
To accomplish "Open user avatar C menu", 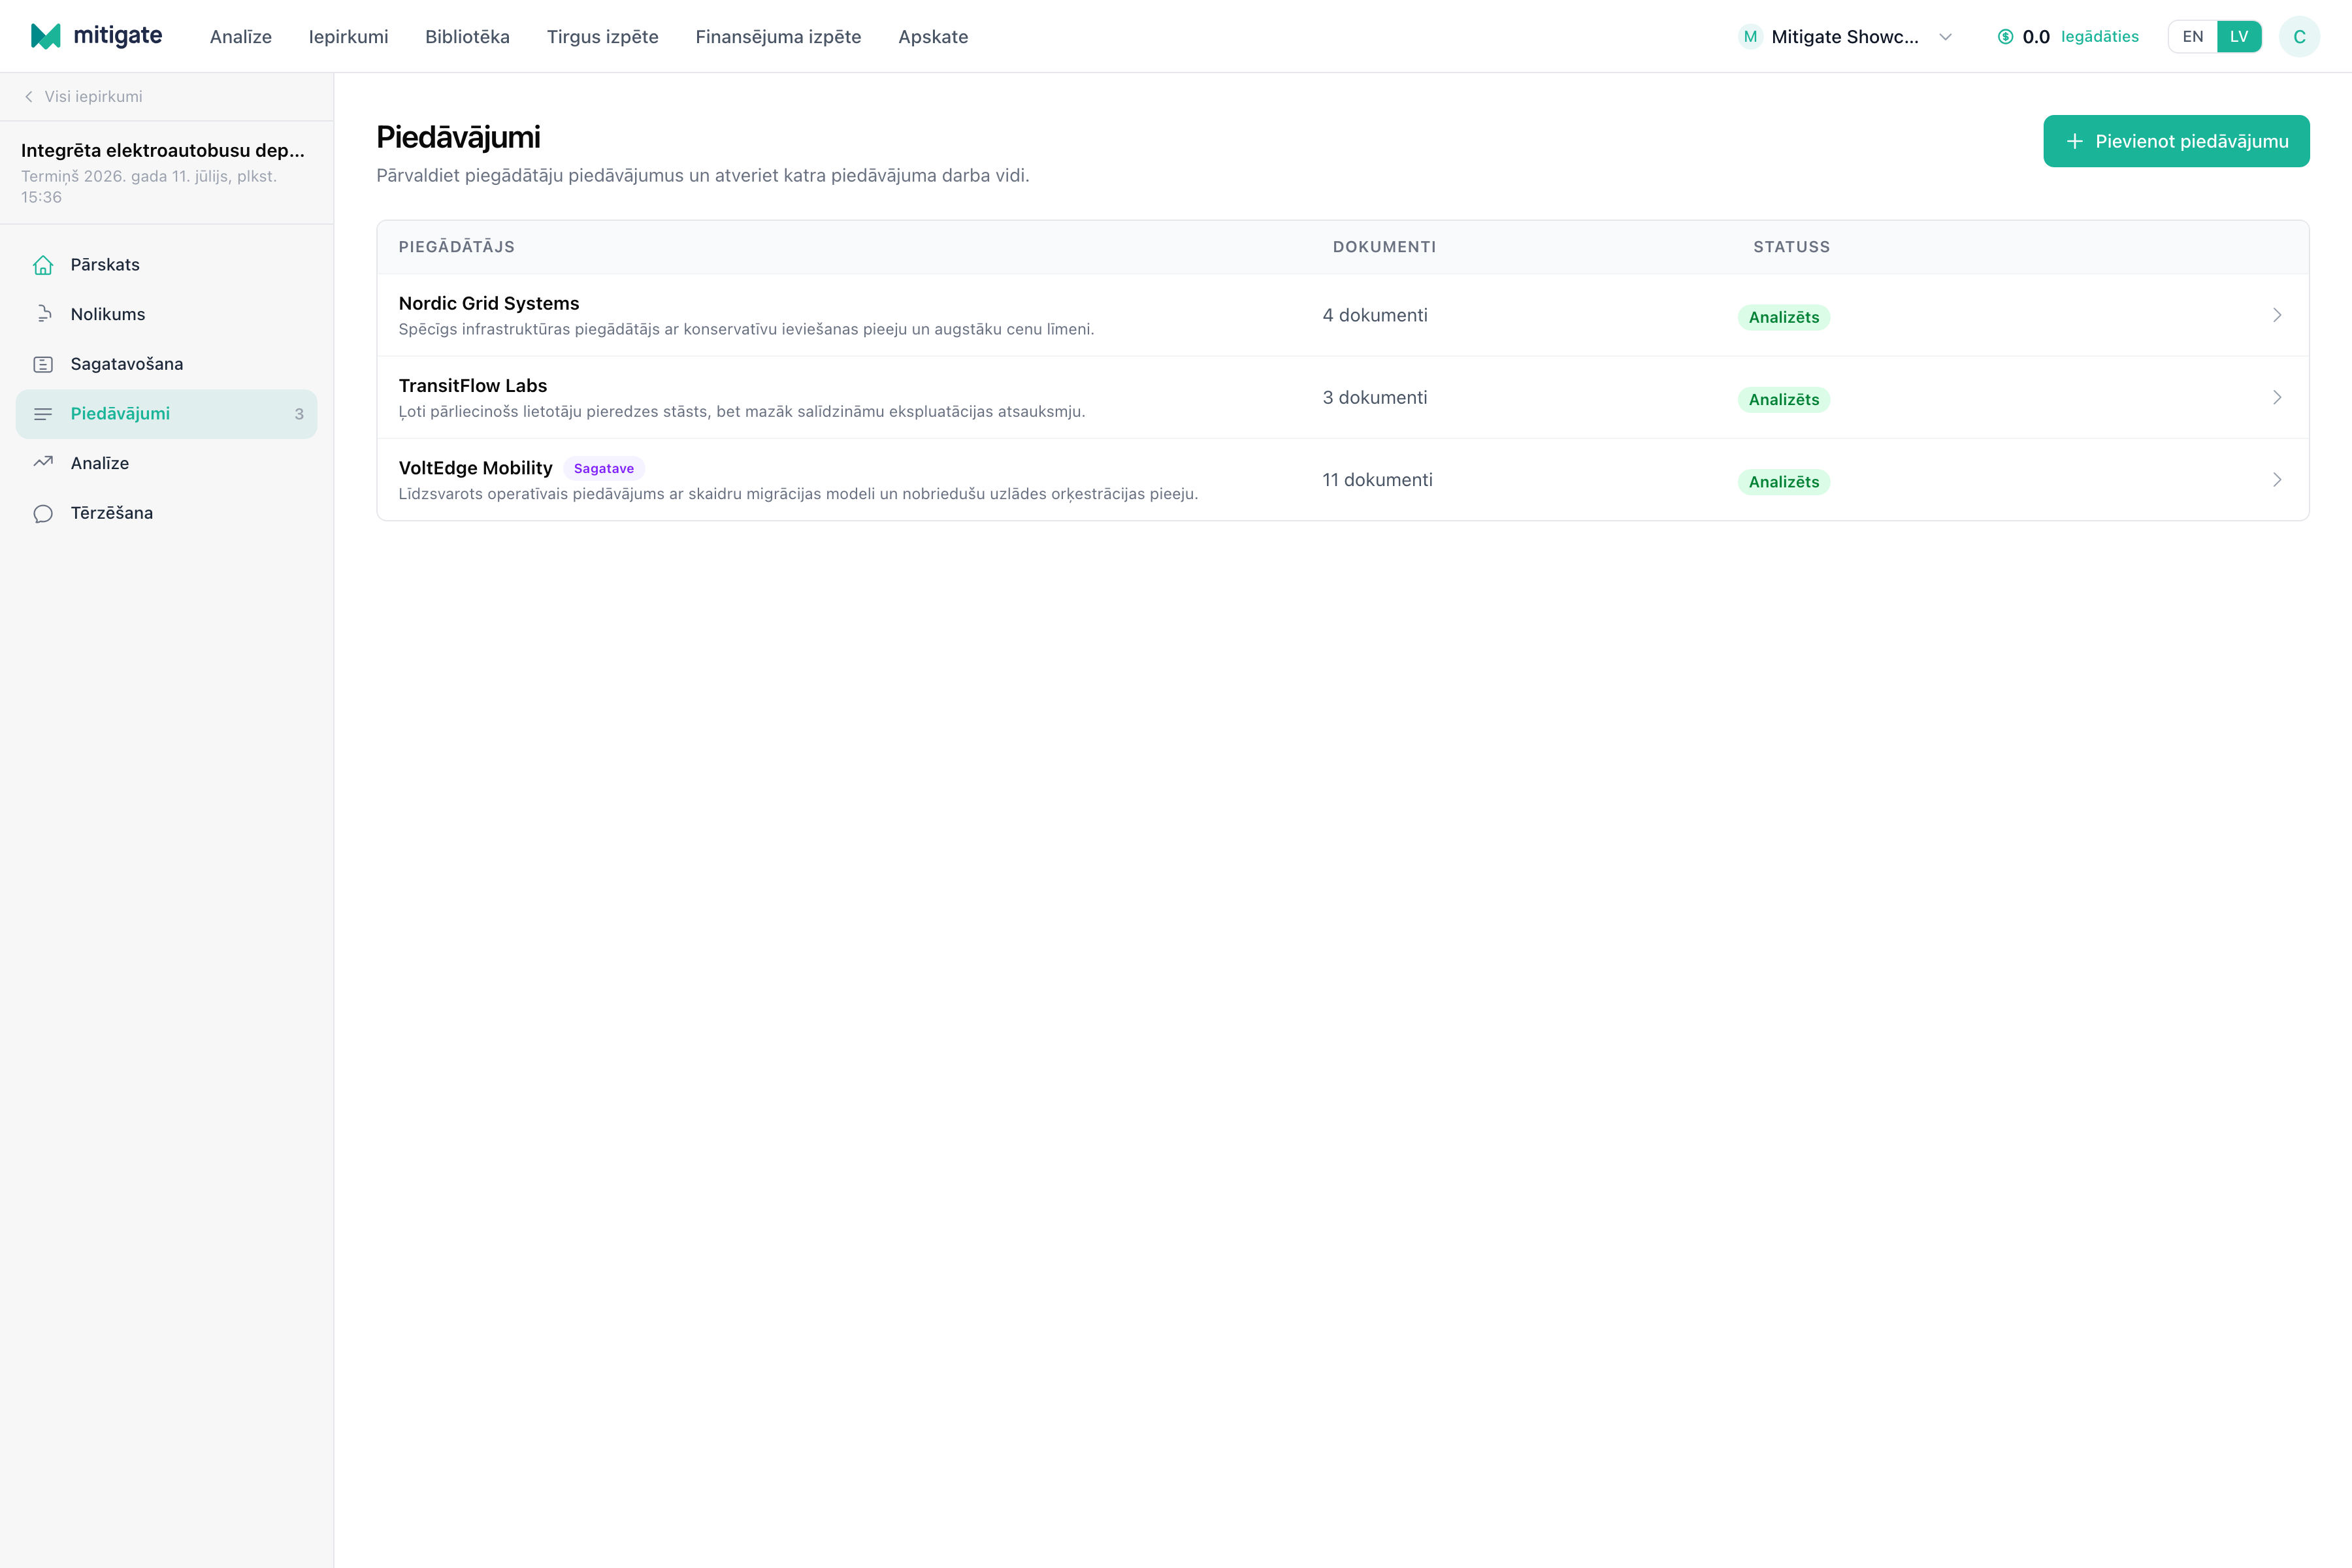I will [x=2299, y=37].
